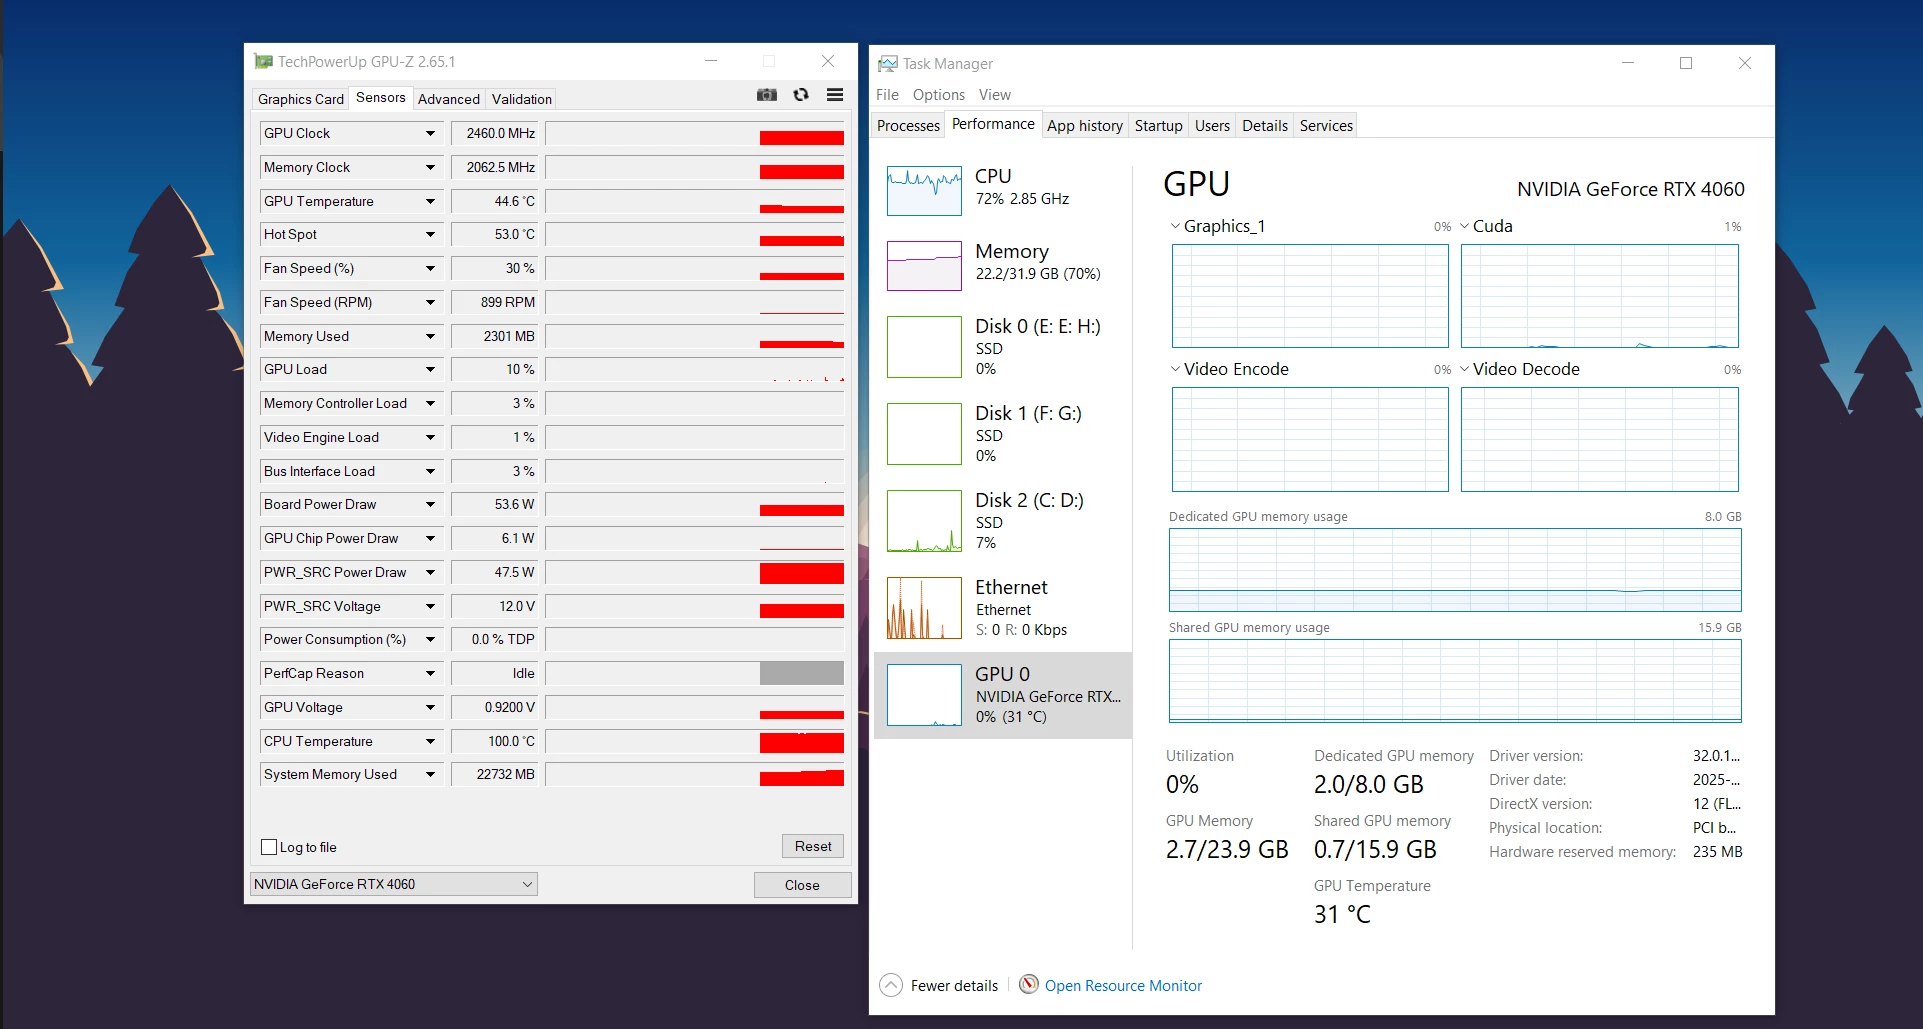Viewport: 1923px width, 1029px height.
Task: Minimize the Task Manager window
Action: (1628, 63)
